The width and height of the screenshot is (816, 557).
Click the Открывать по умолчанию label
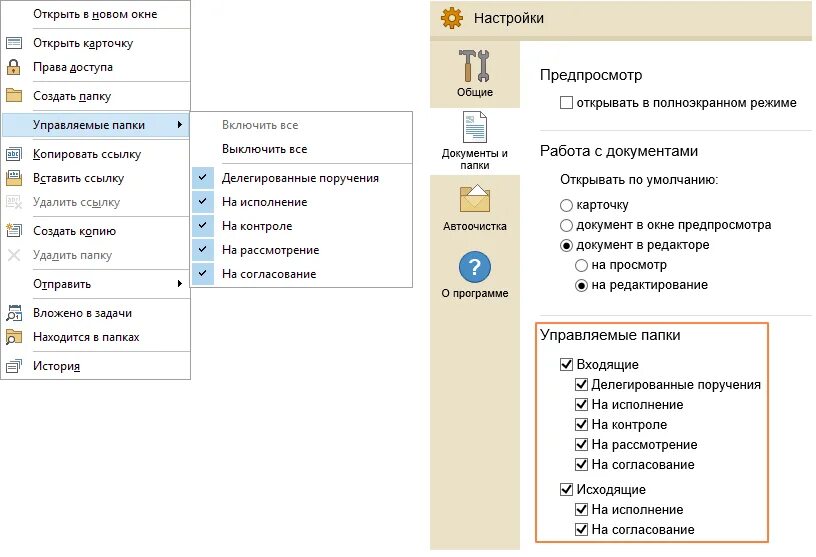[639, 180]
